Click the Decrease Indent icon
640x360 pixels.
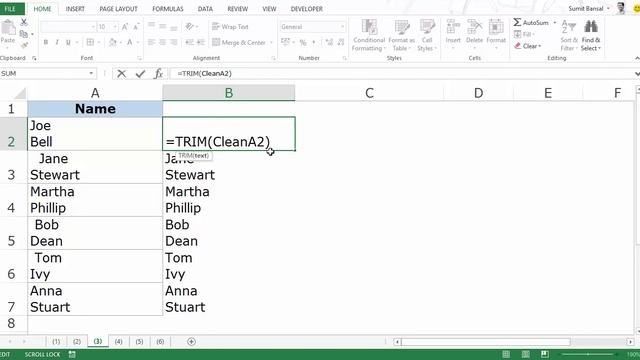point(189,42)
